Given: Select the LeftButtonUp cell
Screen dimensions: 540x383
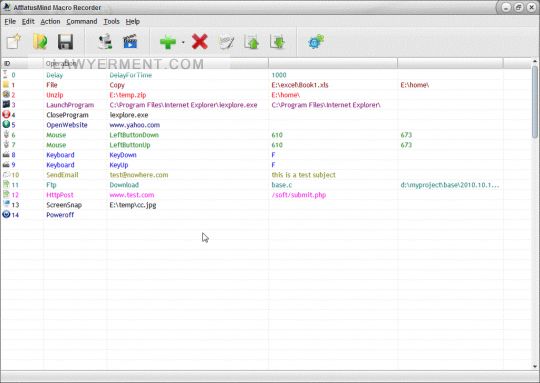Looking at the screenshot, I should (129, 145).
